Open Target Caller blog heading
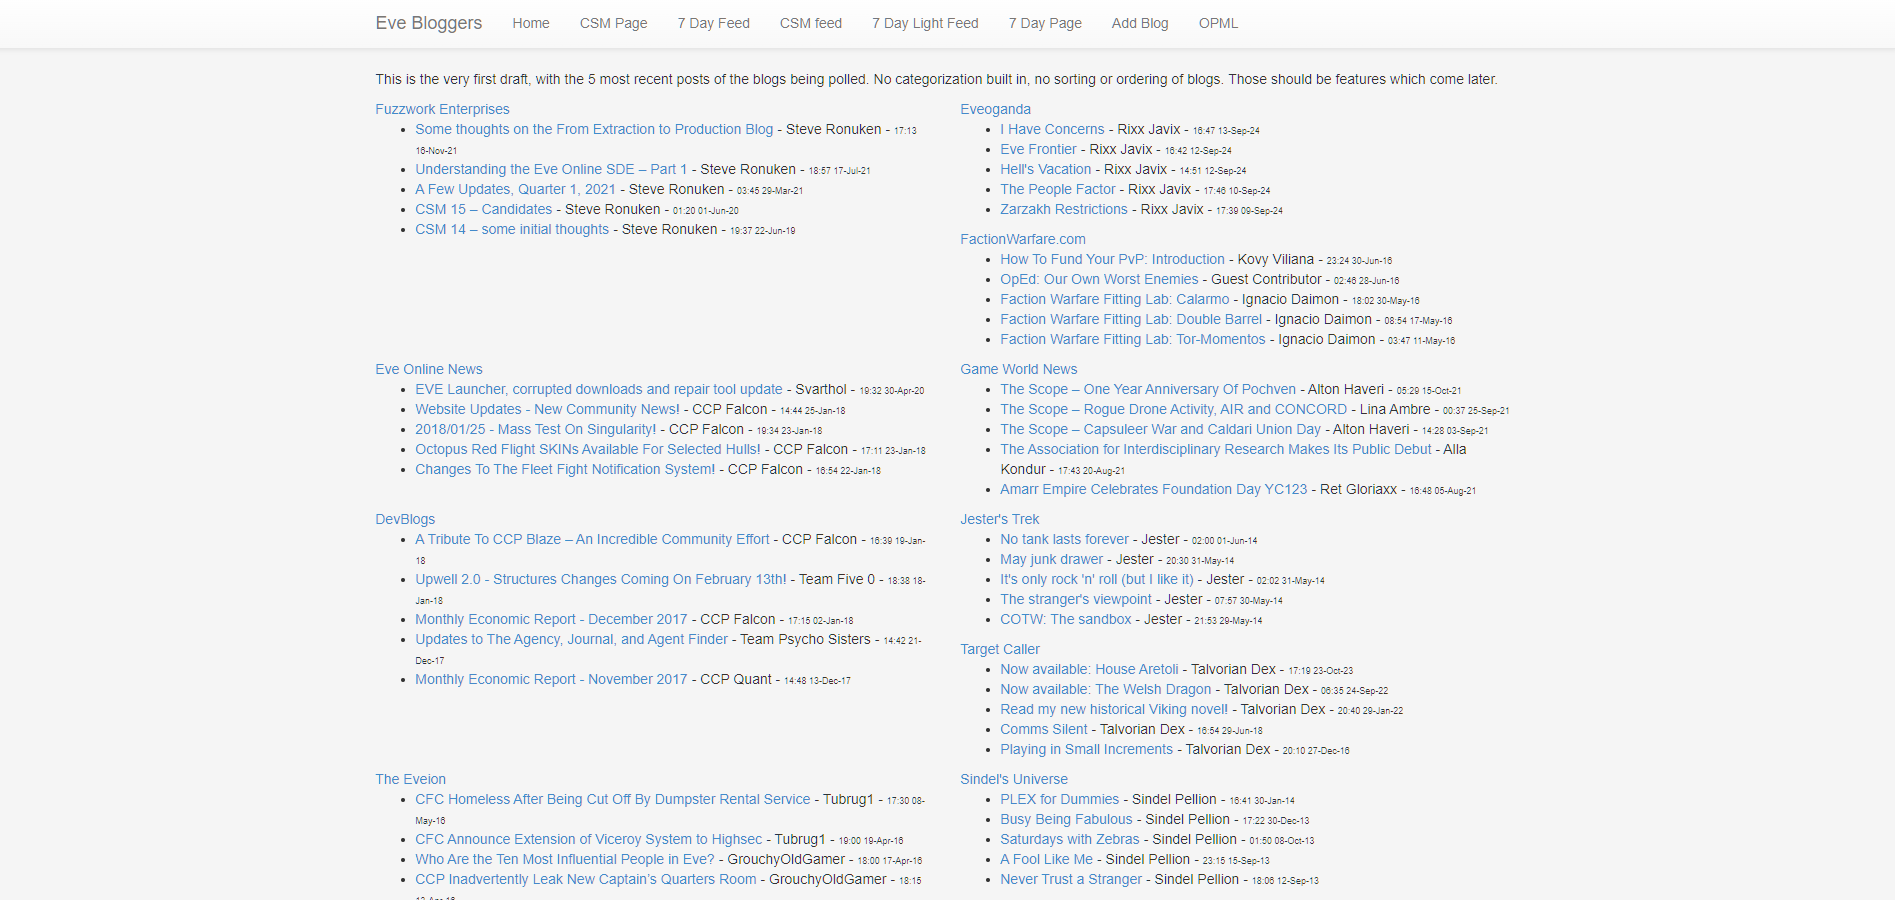Image resolution: width=1895 pixels, height=900 pixels. click(999, 649)
